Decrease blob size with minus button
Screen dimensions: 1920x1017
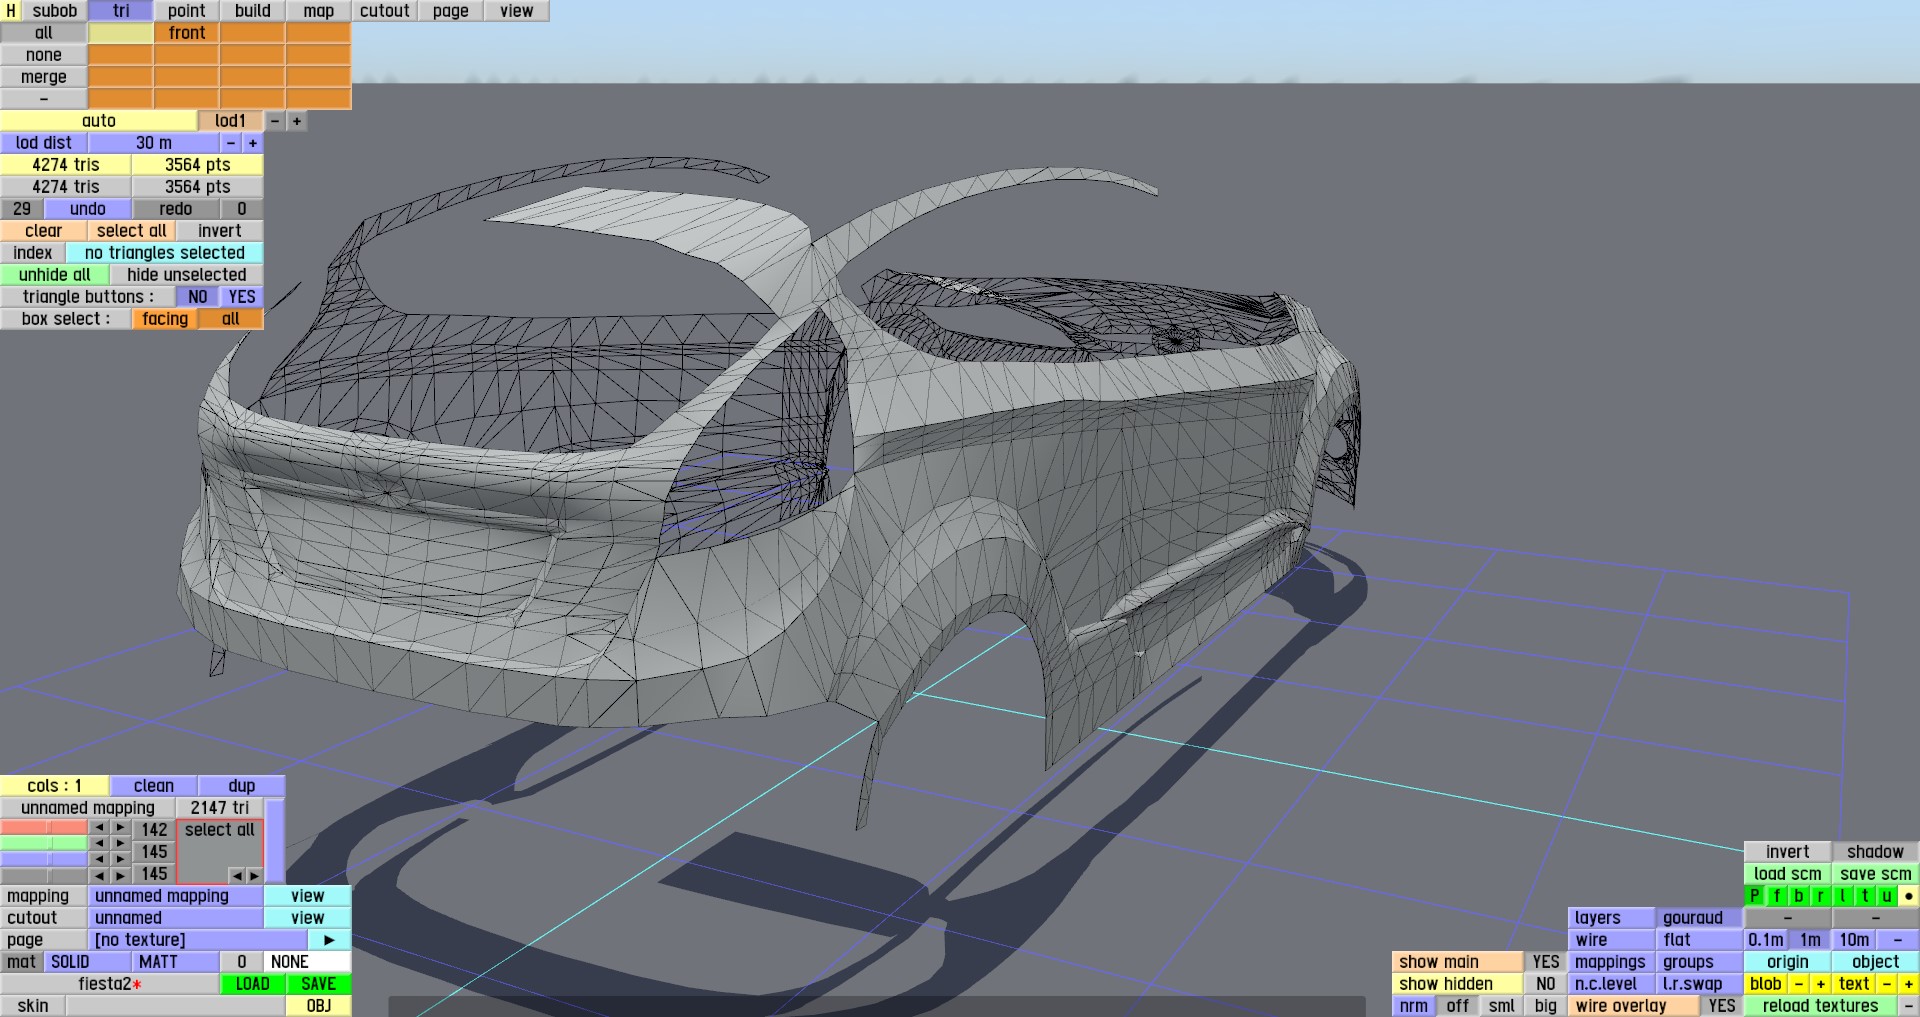(x=1798, y=984)
